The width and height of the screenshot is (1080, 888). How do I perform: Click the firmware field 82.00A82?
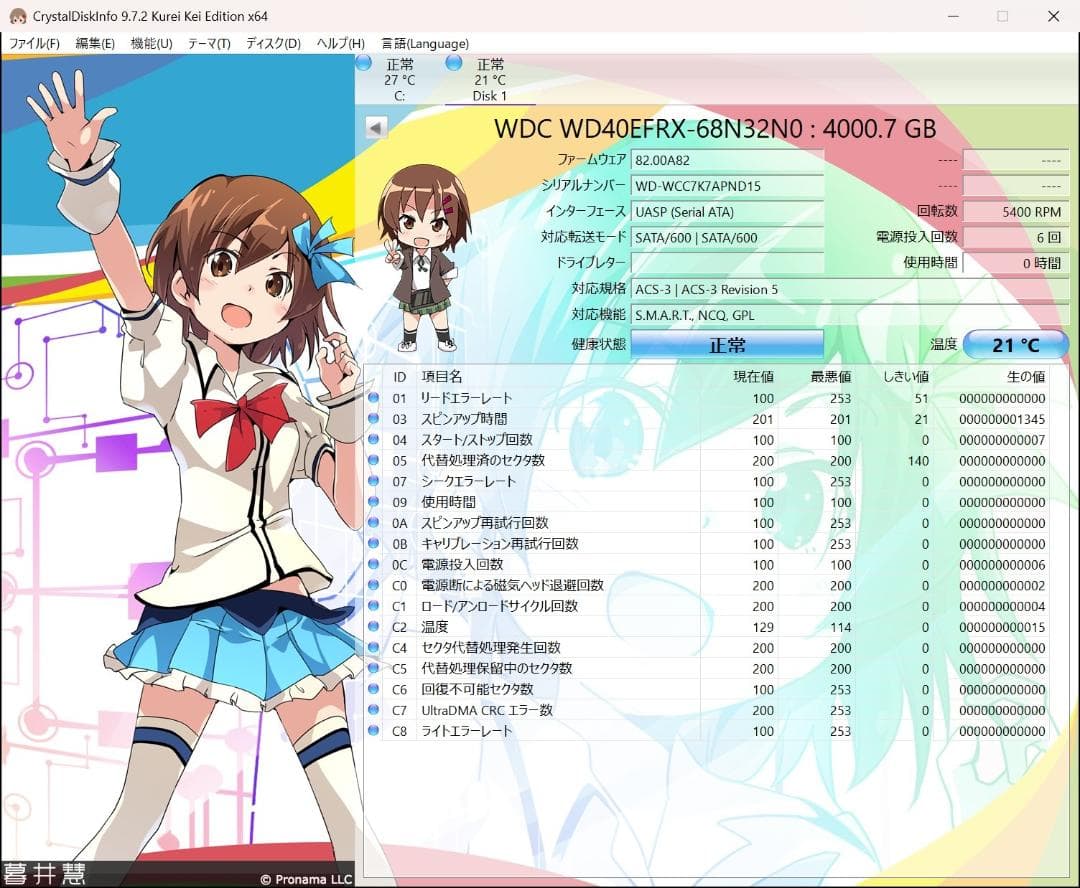pos(727,161)
